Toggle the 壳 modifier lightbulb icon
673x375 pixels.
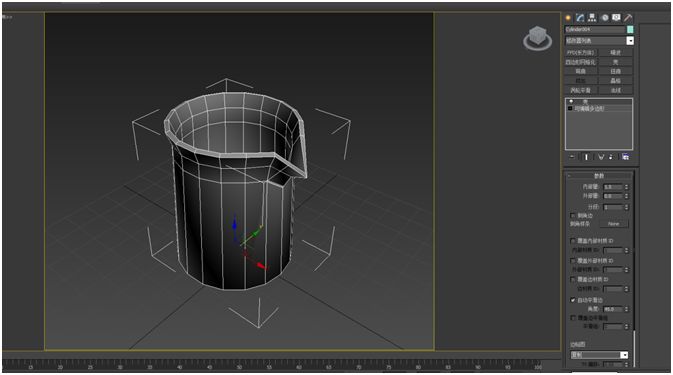pos(571,102)
